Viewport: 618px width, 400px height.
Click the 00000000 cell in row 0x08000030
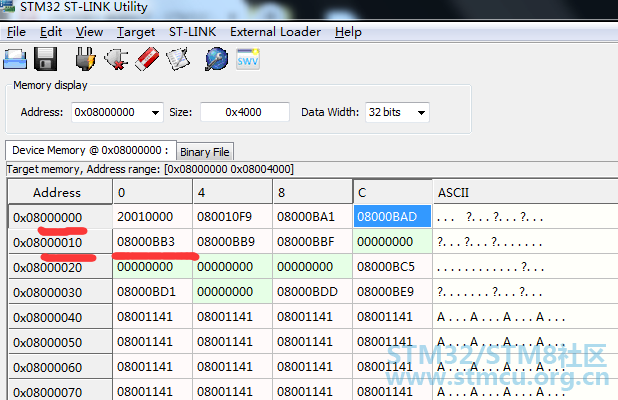pos(233,292)
